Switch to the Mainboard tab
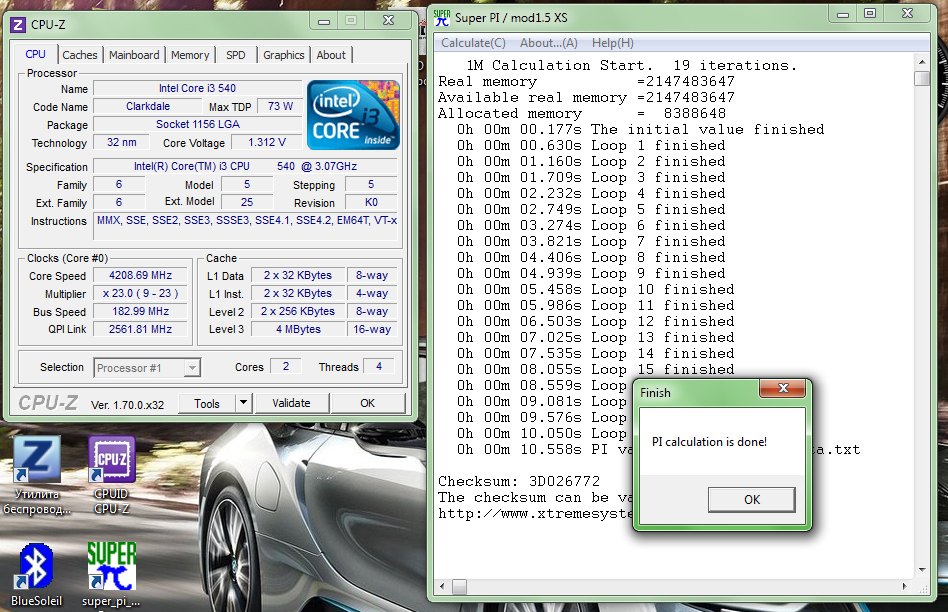 coord(134,55)
